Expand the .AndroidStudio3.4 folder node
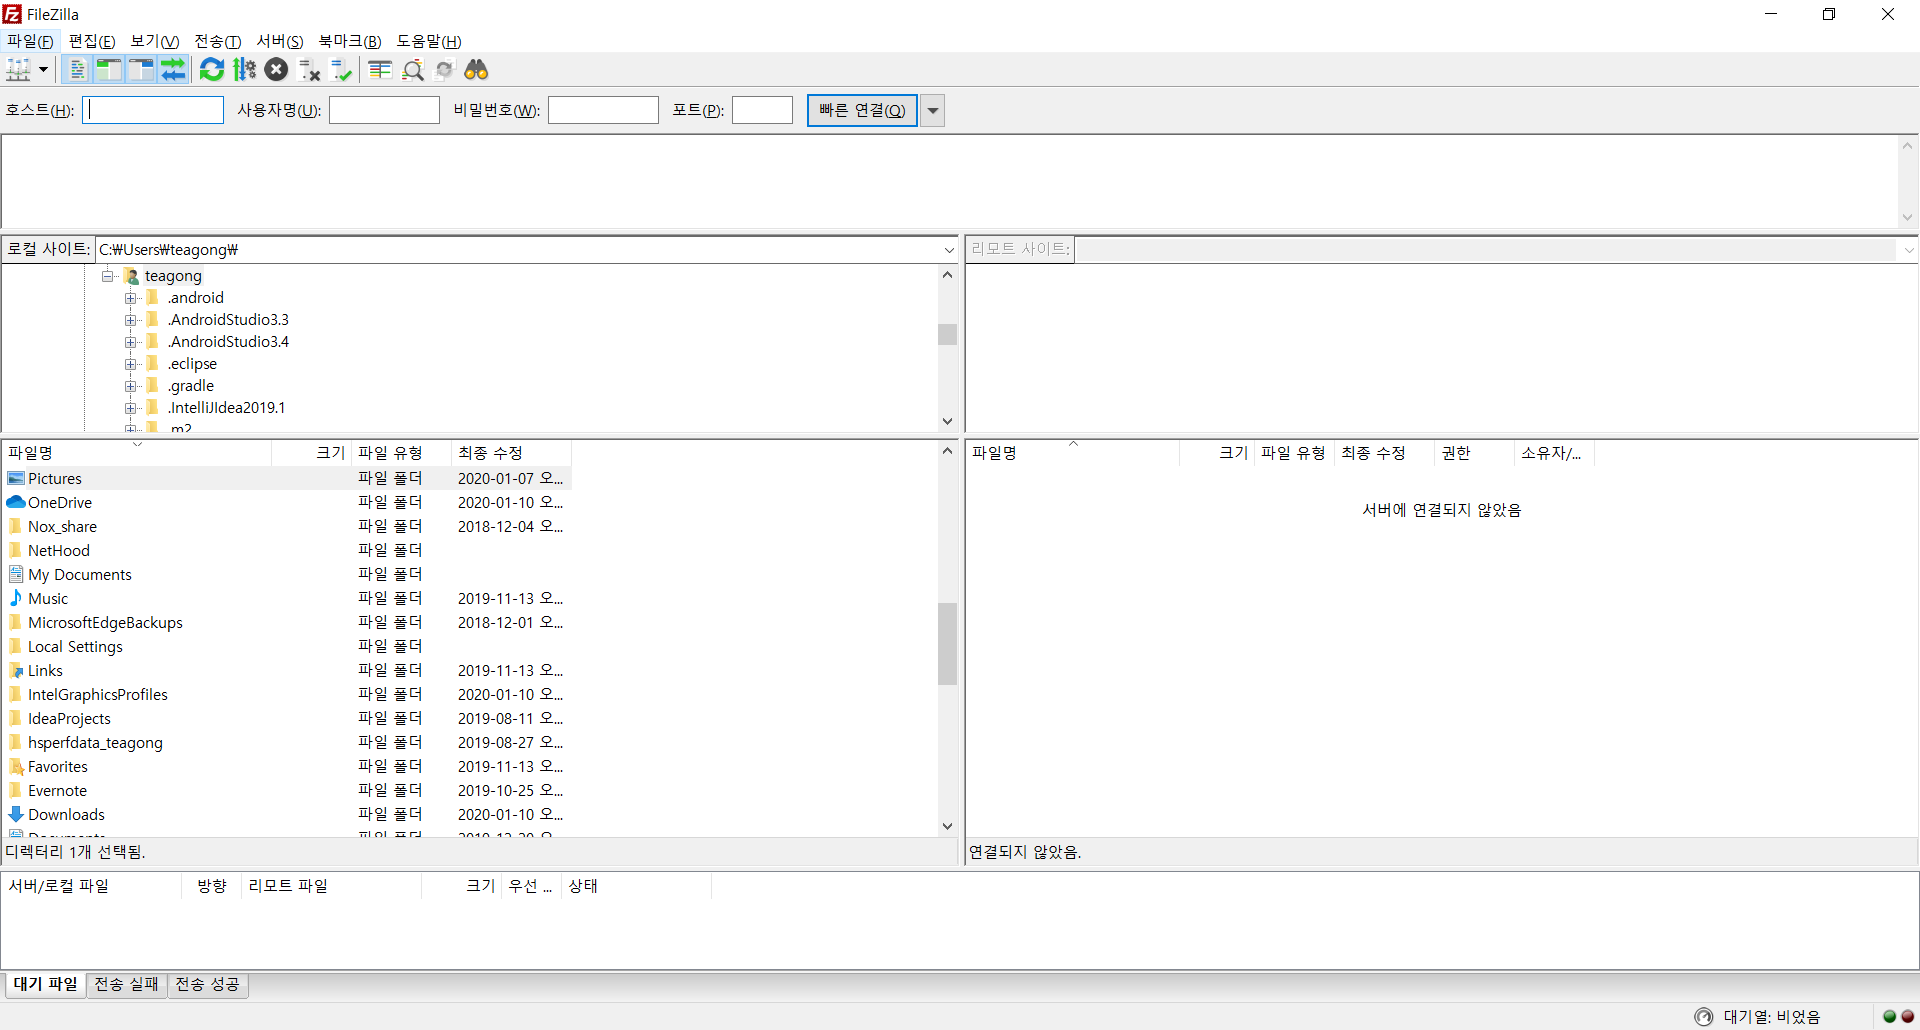This screenshot has width=1920, height=1030. click(130, 342)
